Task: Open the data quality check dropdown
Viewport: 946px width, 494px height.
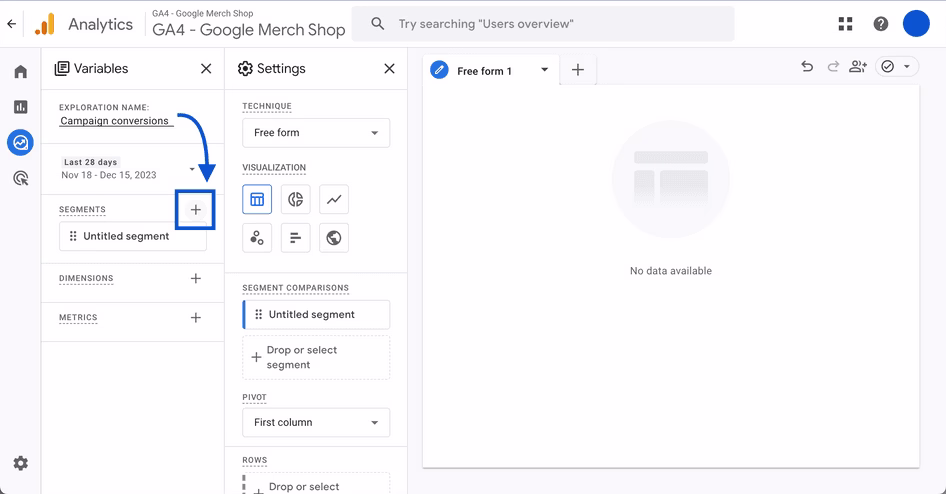Action: [x=895, y=66]
